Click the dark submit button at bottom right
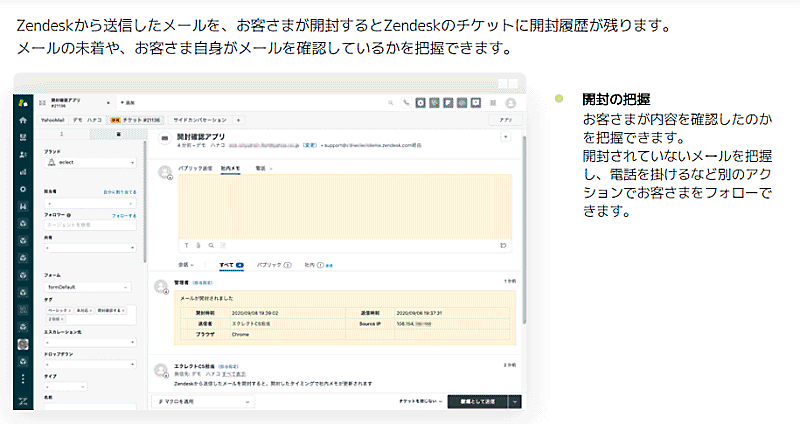 click(477, 400)
